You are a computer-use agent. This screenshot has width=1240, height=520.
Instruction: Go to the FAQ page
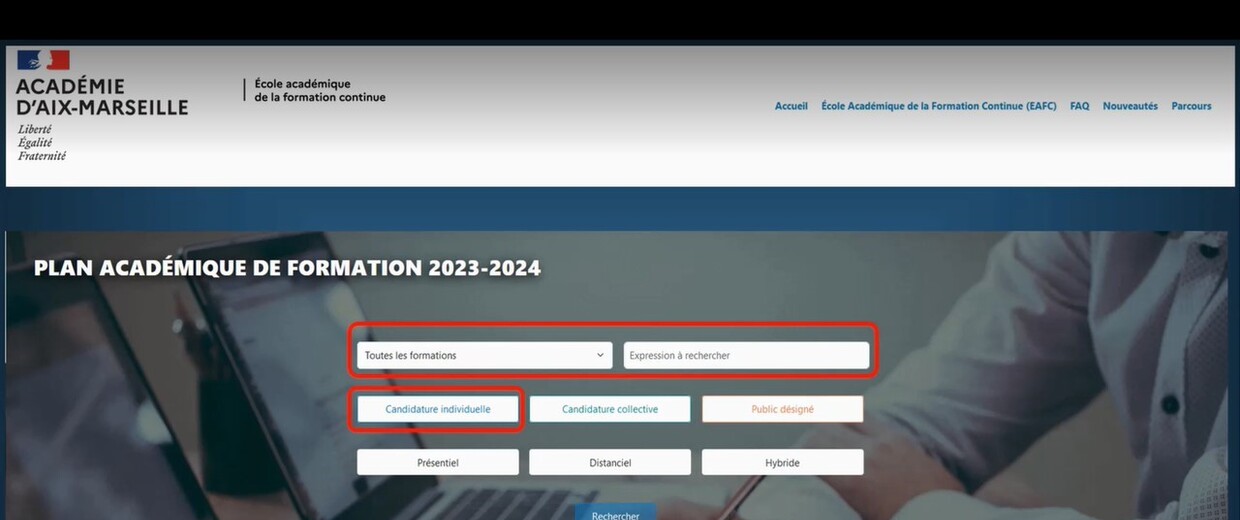(x=1080, y=106)
